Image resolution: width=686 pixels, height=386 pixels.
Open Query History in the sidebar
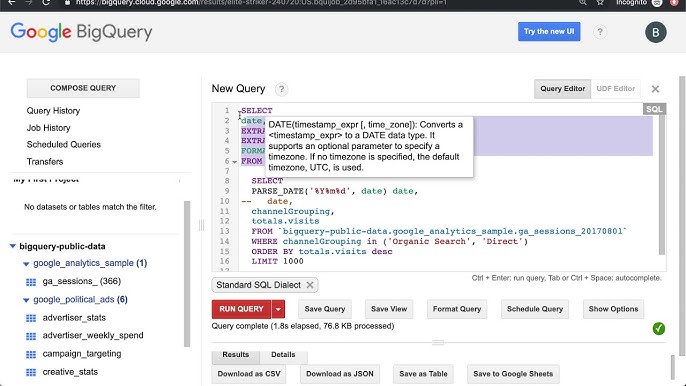click(x=53, y=111)
